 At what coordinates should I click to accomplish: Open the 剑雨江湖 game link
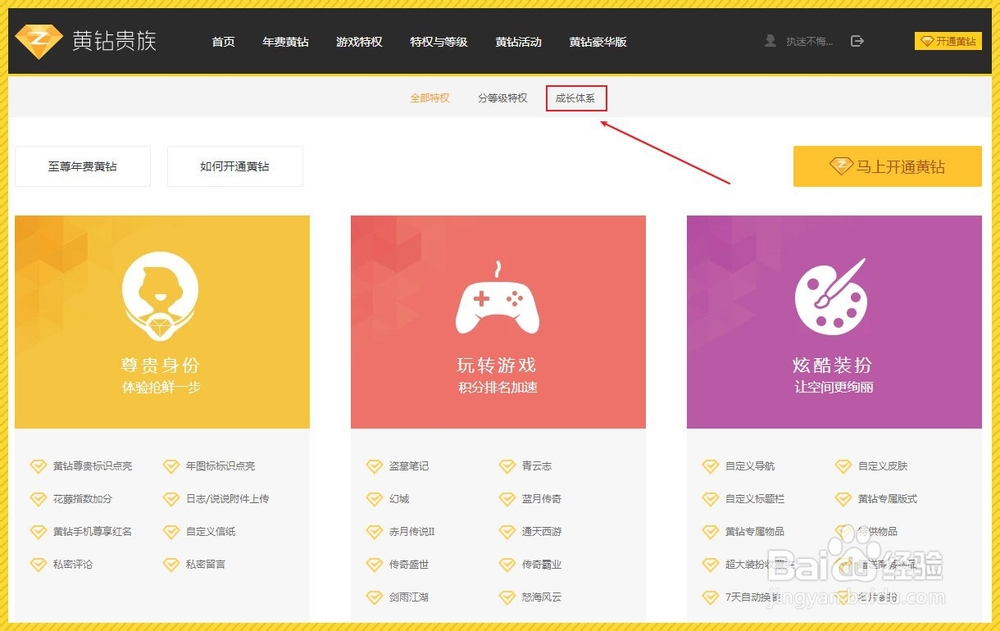pyautogui.click(x=409, y=597)
